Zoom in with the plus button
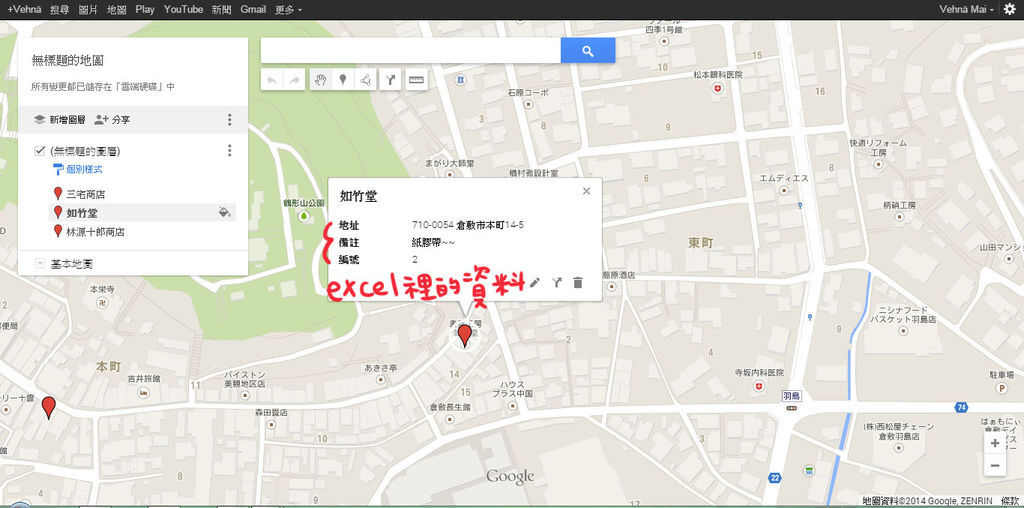1024x508 pixels. pyautogui.click(x=995, y=443)
